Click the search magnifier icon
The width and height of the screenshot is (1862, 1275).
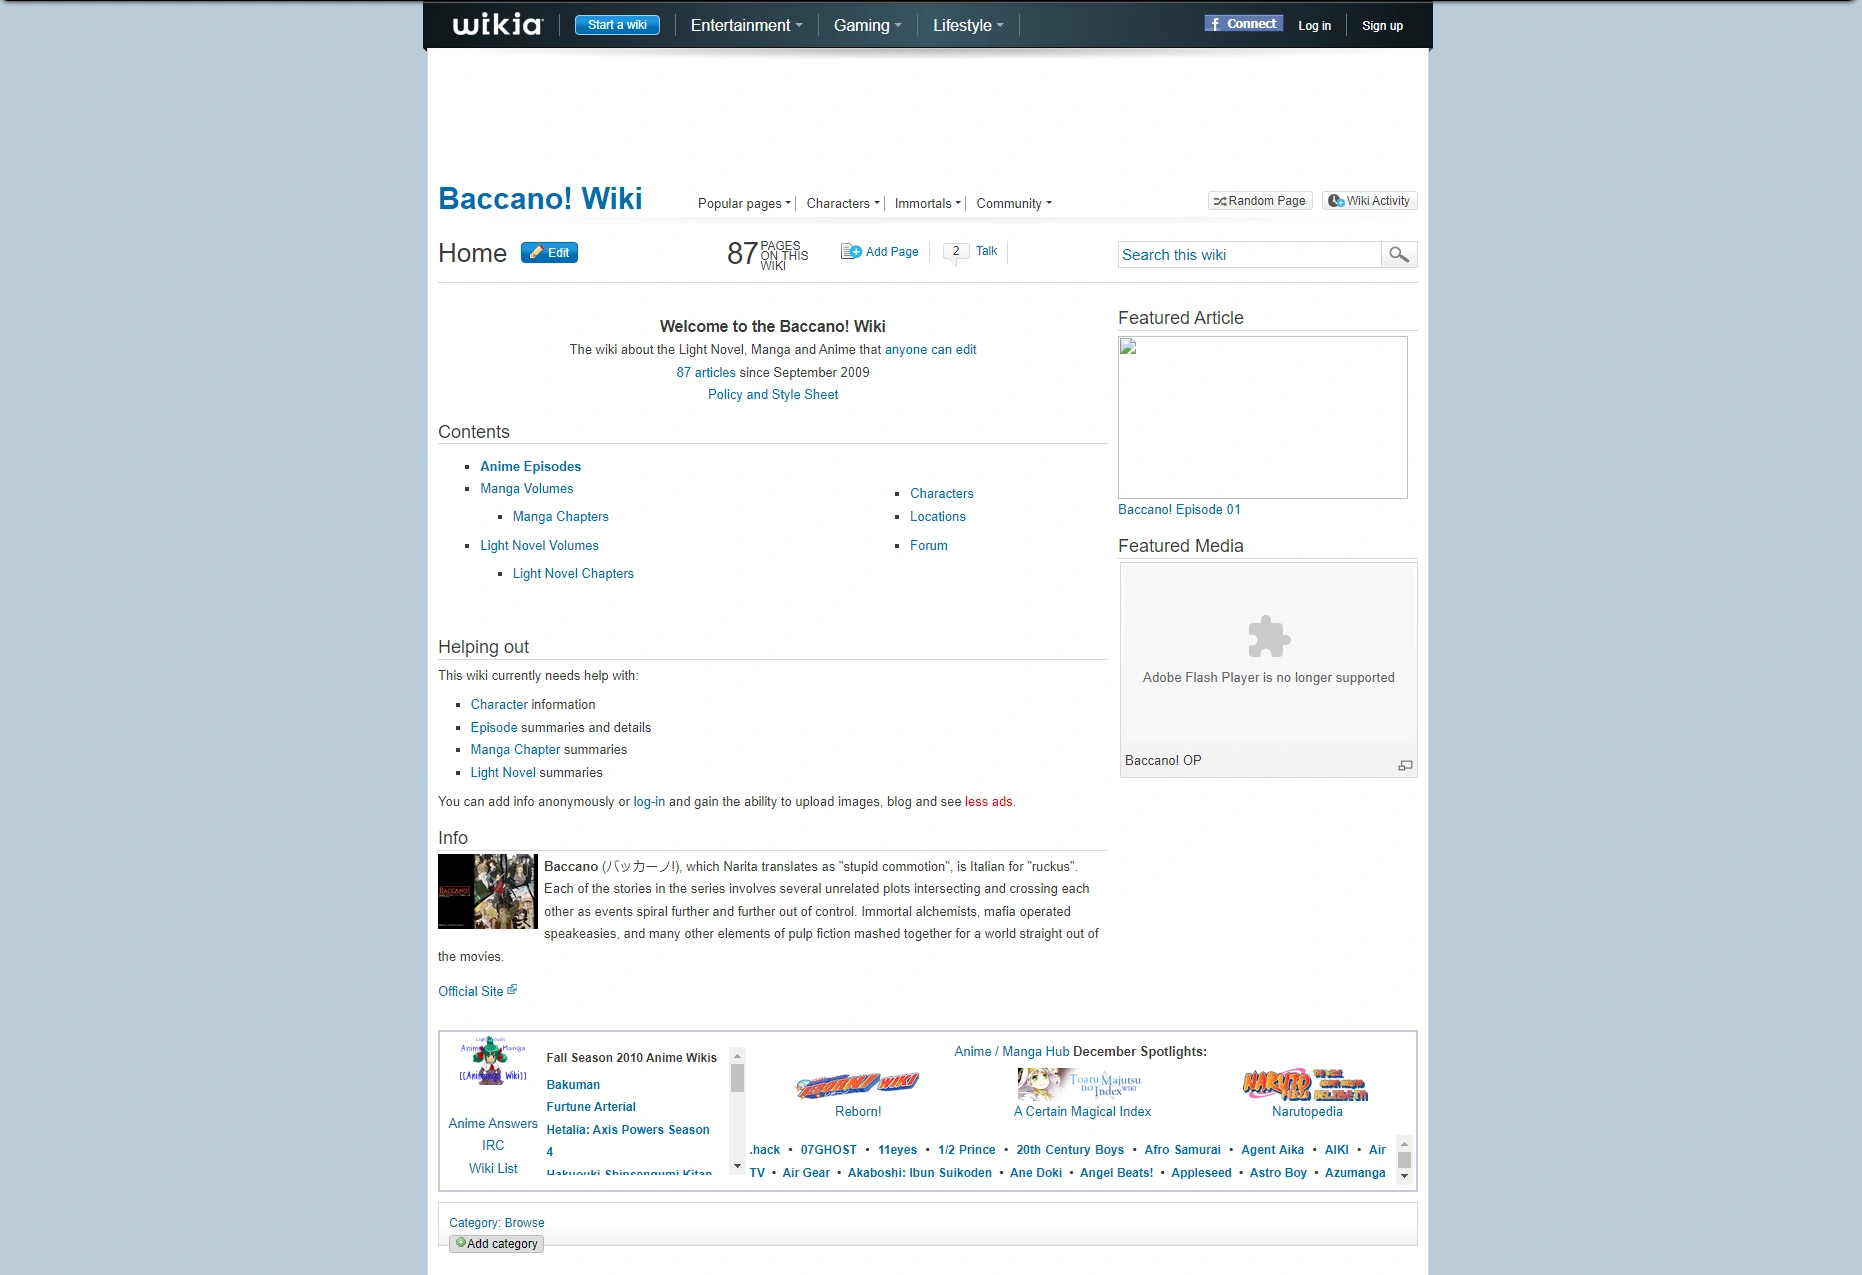1399,255
